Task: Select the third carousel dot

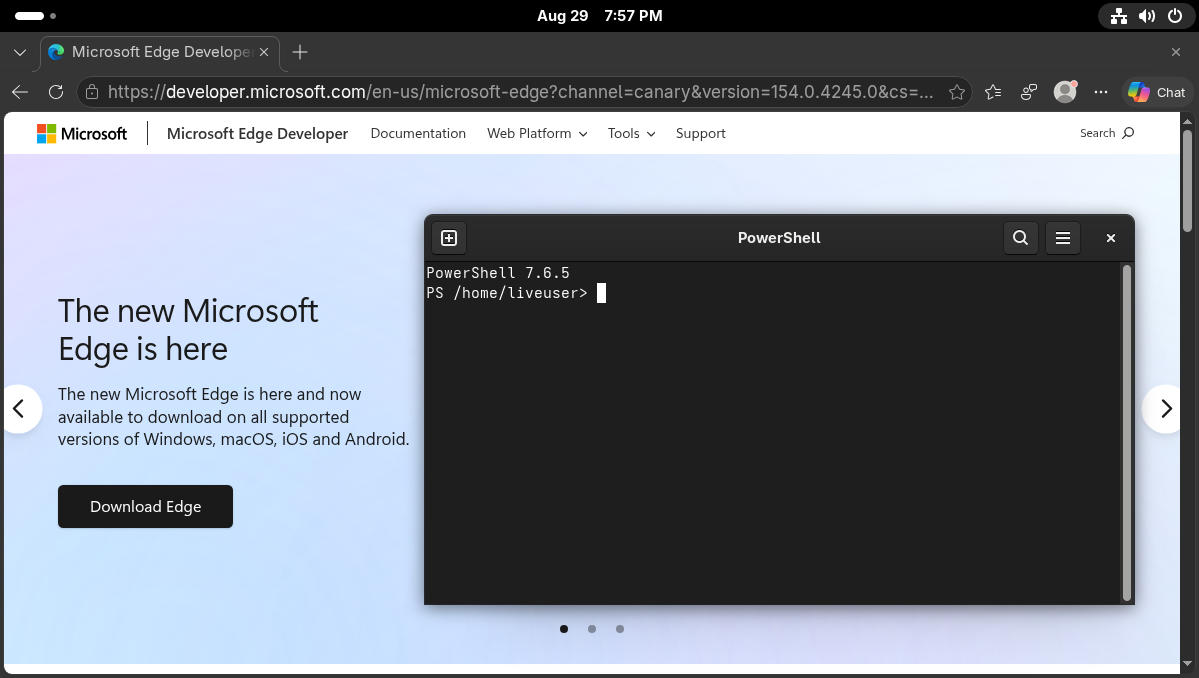Action: 620,629
